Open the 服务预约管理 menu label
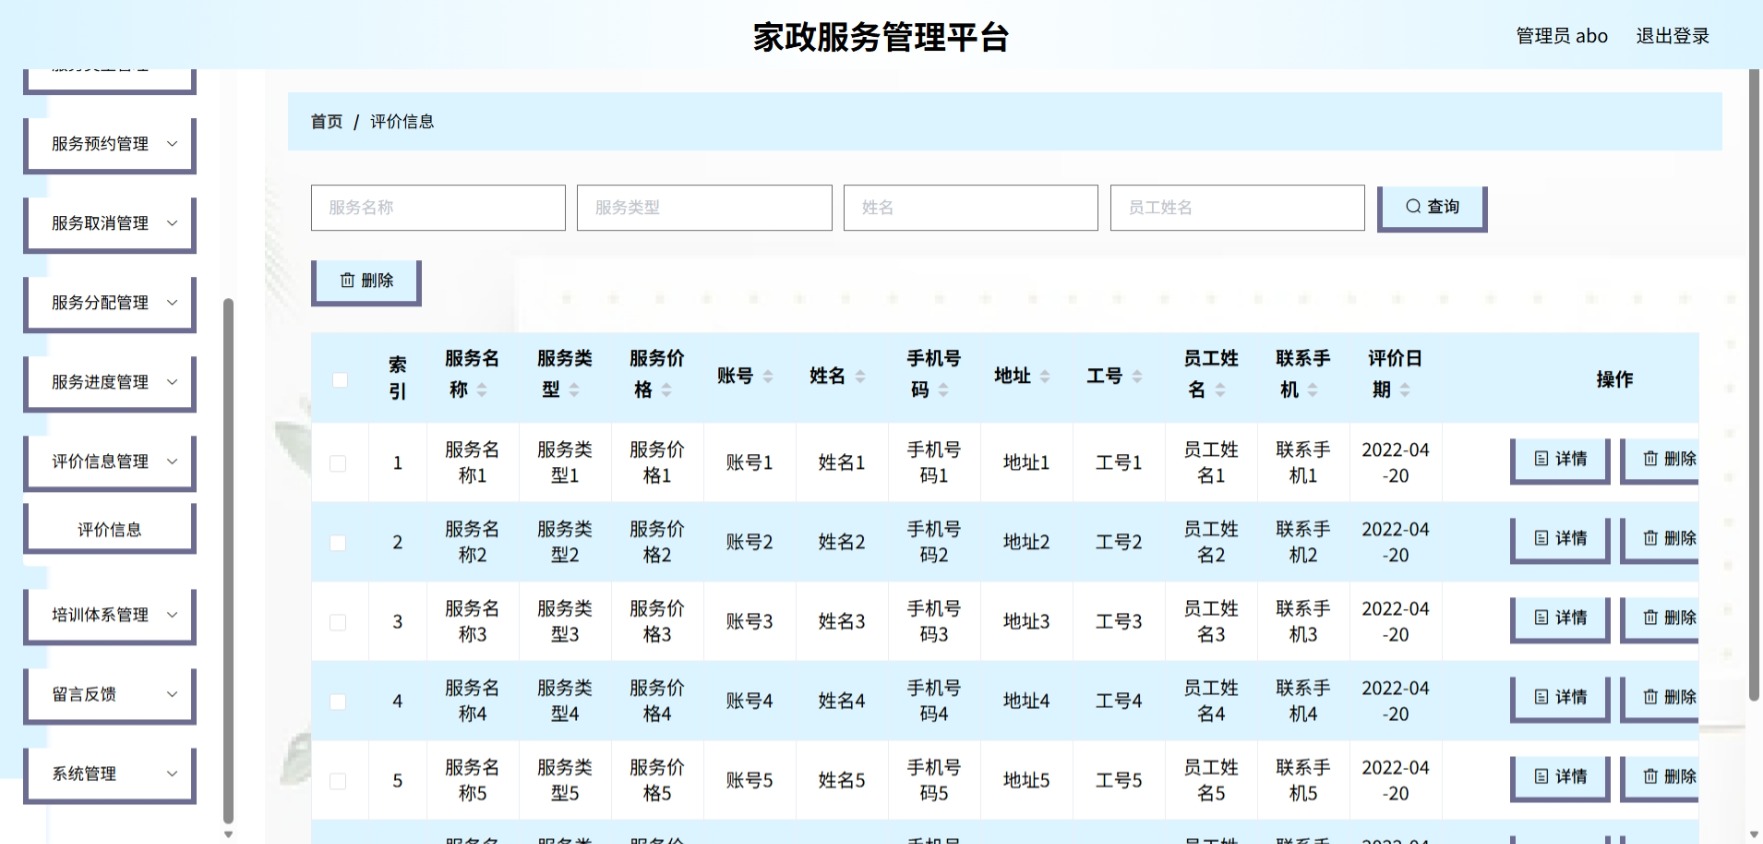Image resolution: width=1763 pixels, height=844 pixels. pyautogui.click(x=100, y=144)
